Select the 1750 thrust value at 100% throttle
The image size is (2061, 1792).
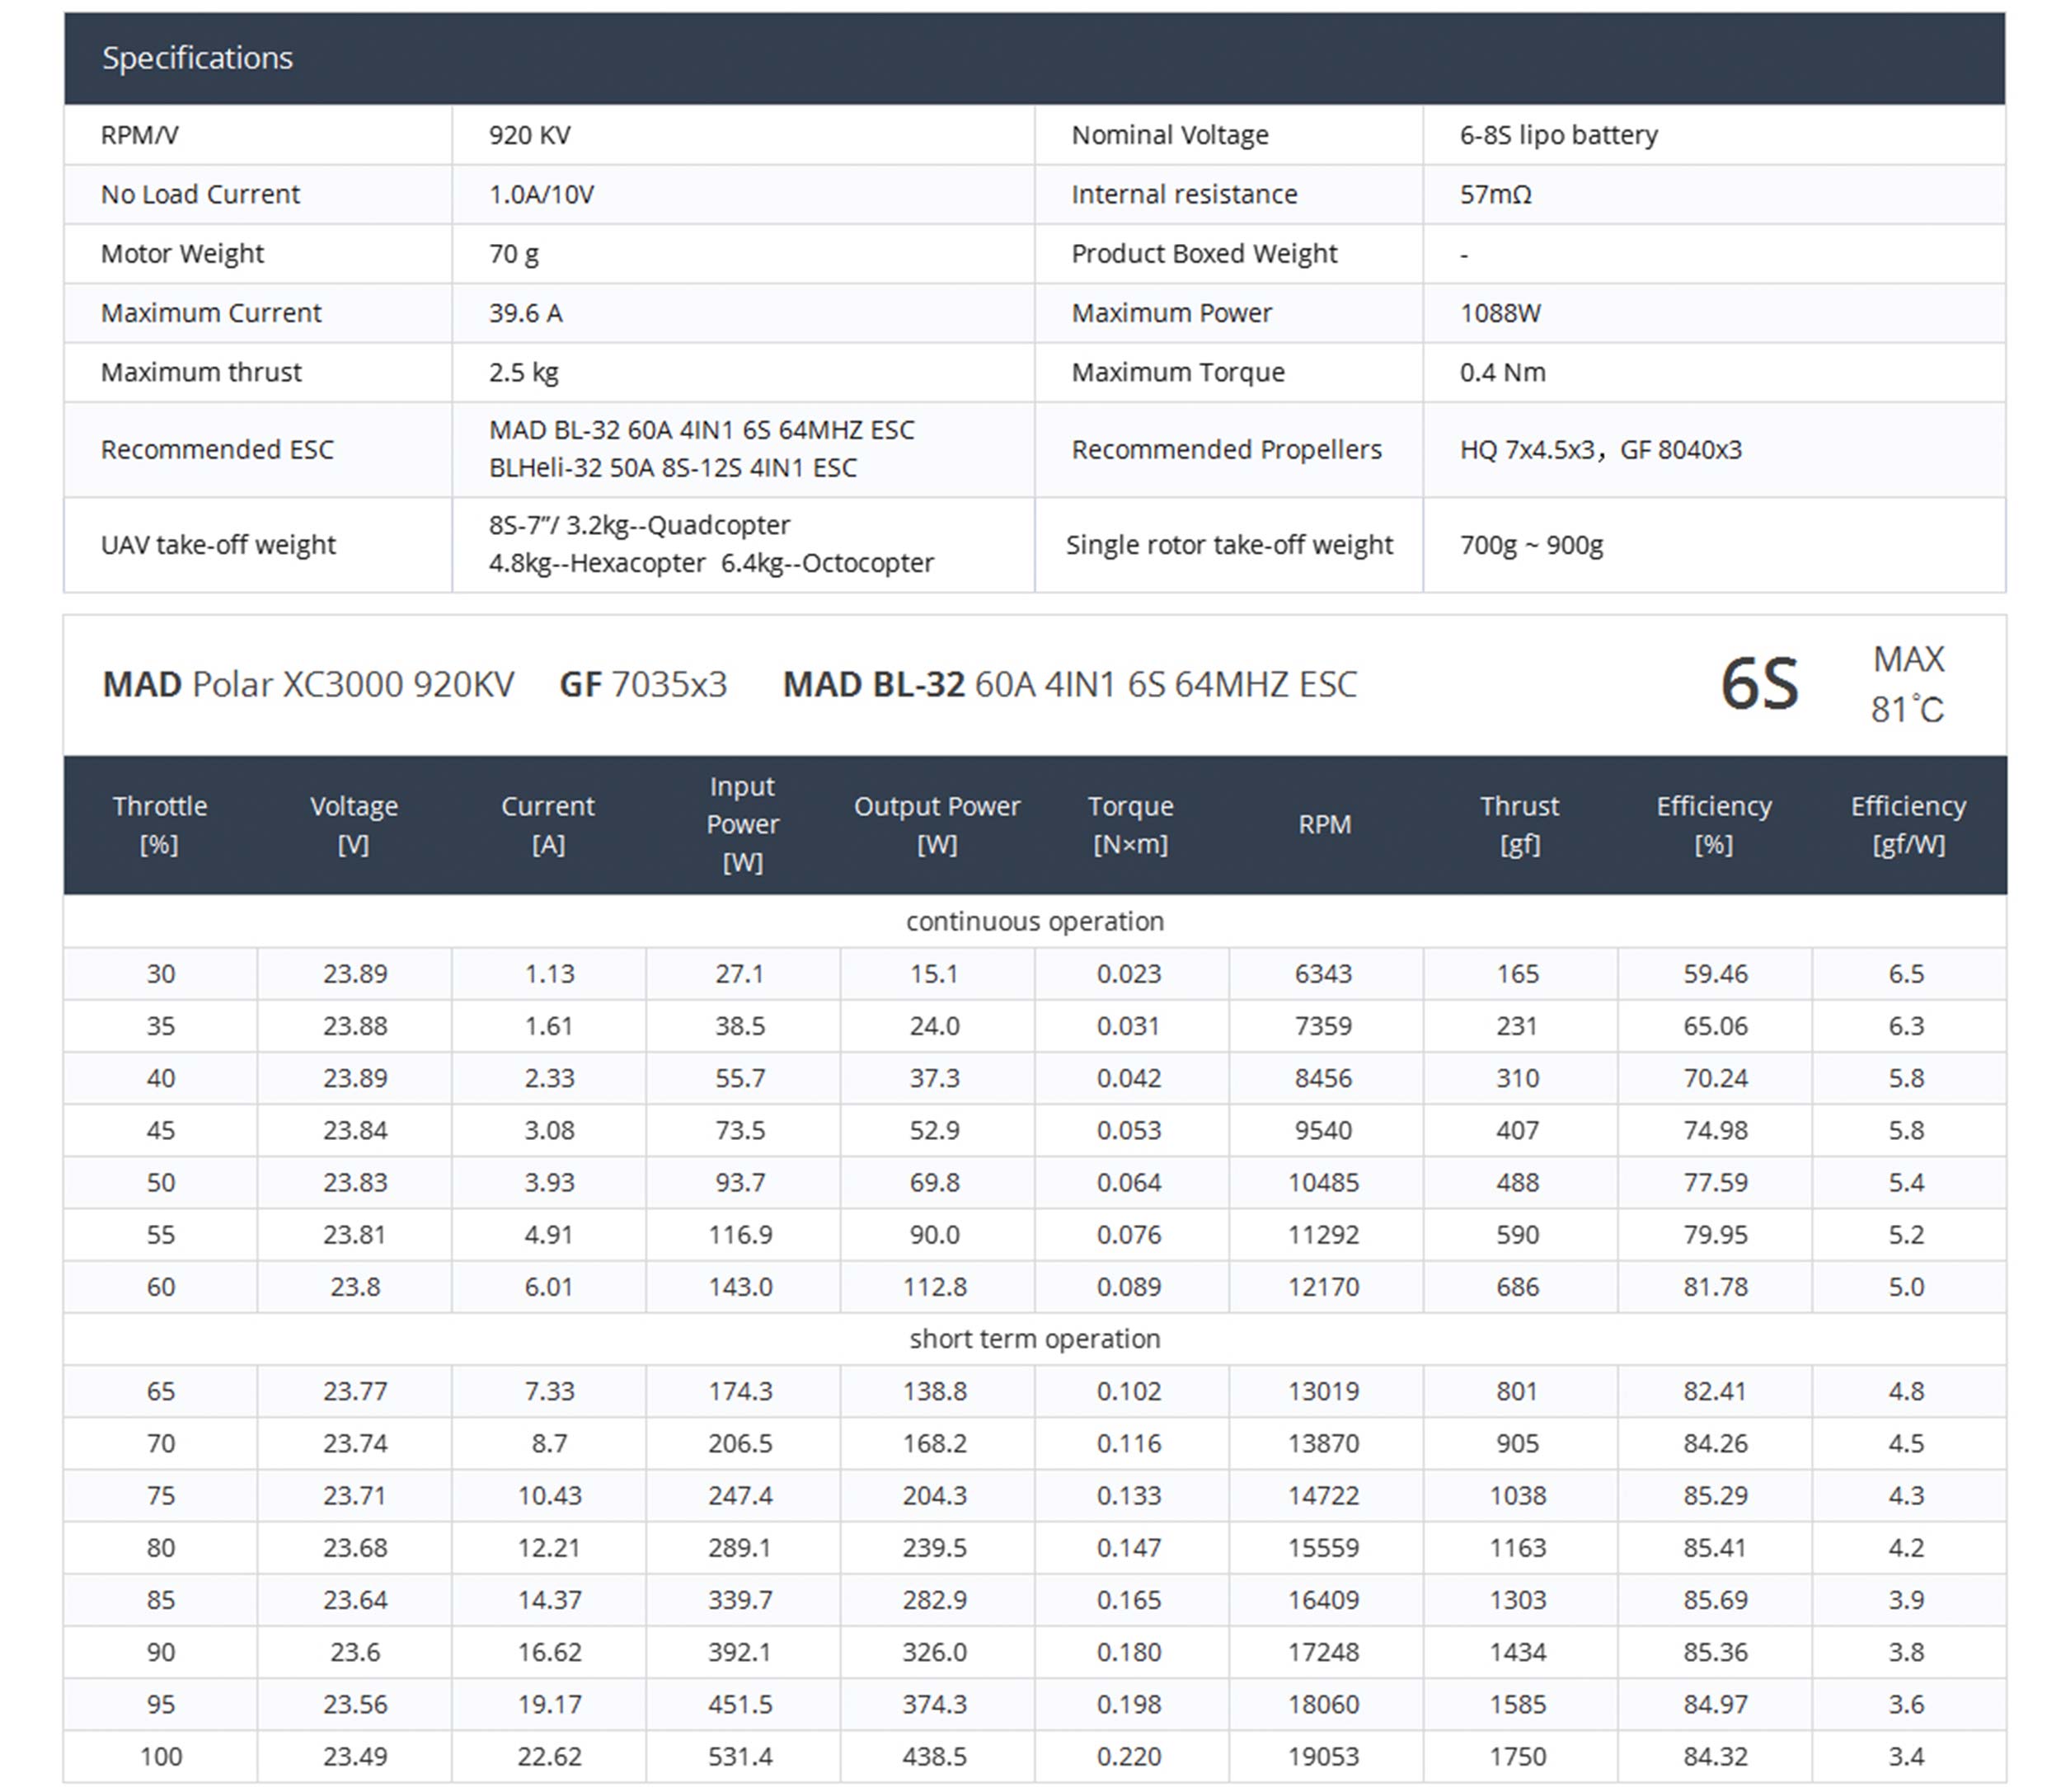click(1517, 1756)
